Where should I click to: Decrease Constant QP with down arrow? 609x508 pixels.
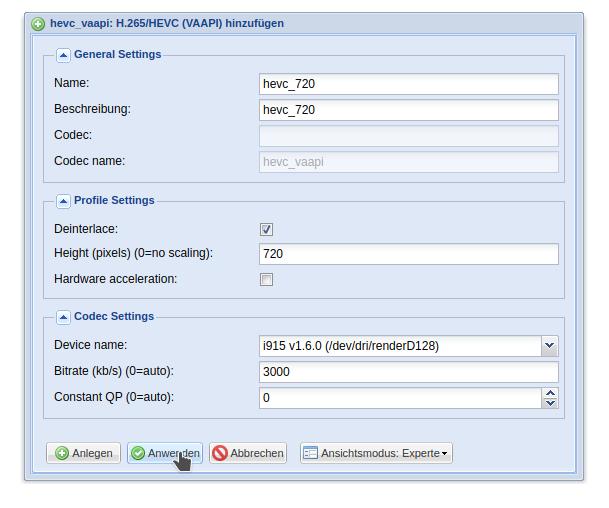point(550,403)
